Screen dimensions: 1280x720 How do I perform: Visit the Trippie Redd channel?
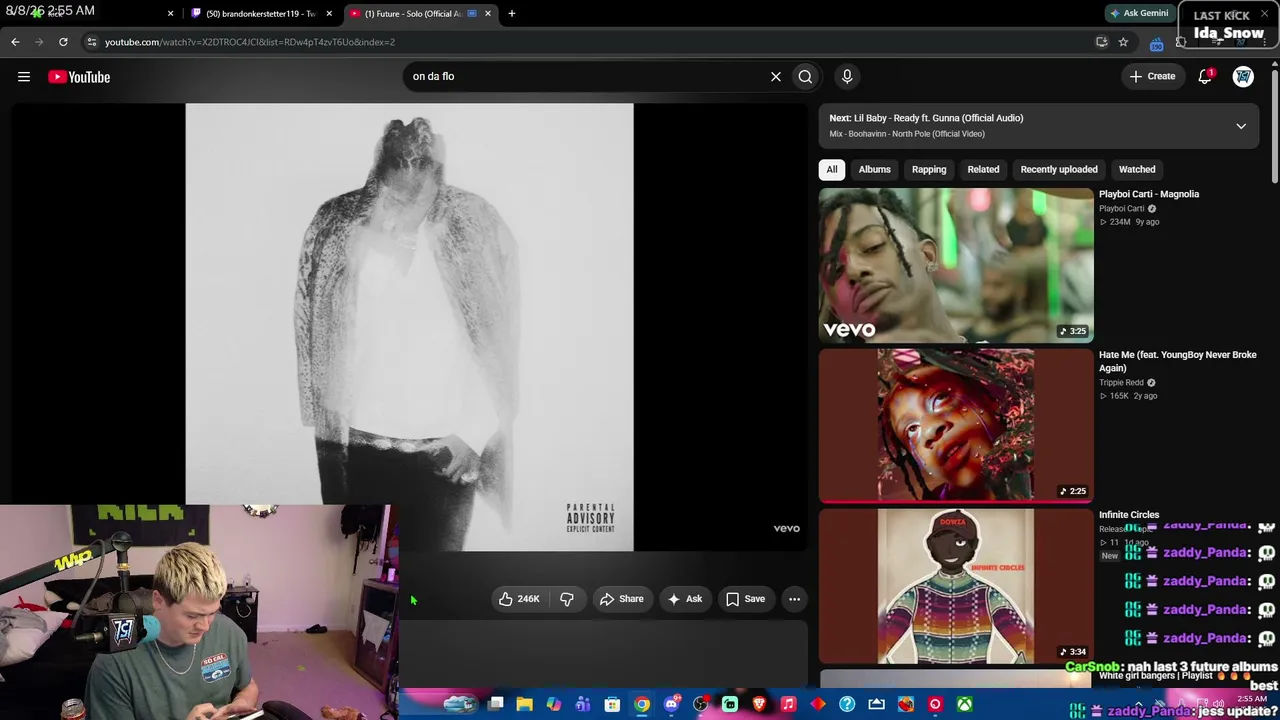[1121, 382]
